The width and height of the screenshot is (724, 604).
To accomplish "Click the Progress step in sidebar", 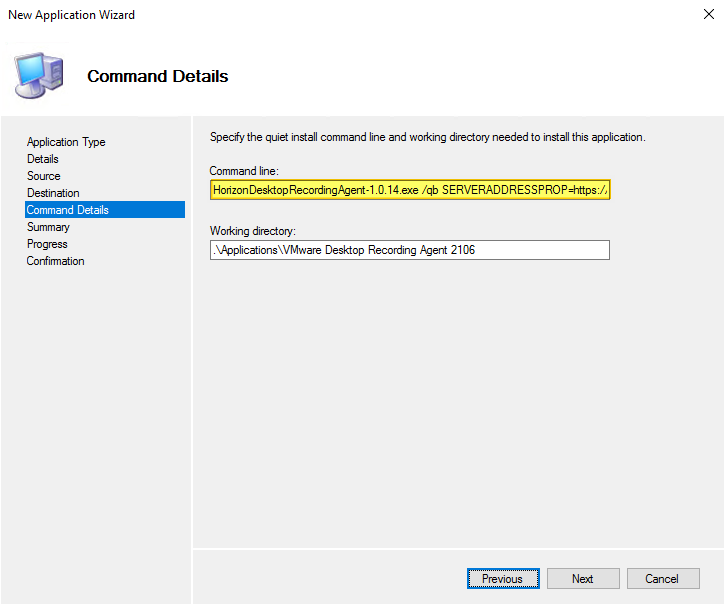I will [x=47, y=244].
